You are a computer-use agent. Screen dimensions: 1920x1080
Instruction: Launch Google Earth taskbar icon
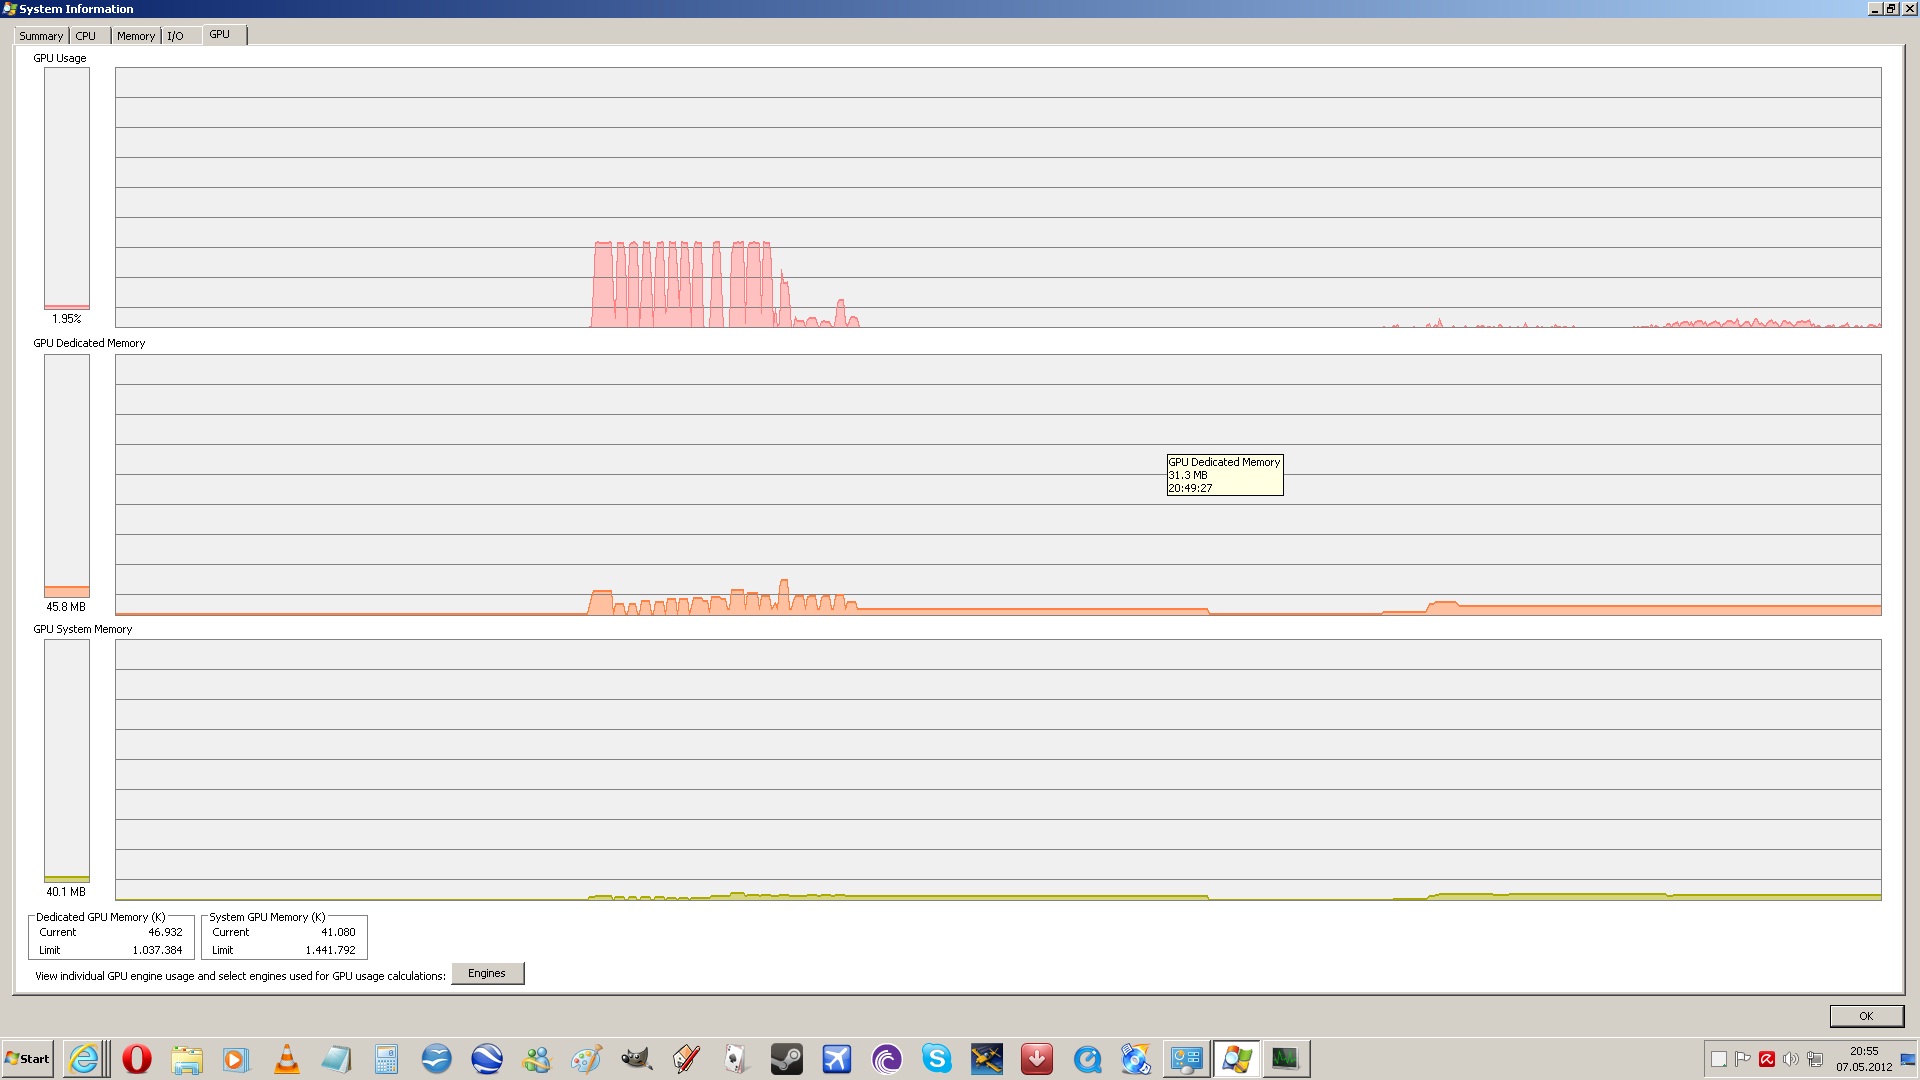coord(487,1059)
